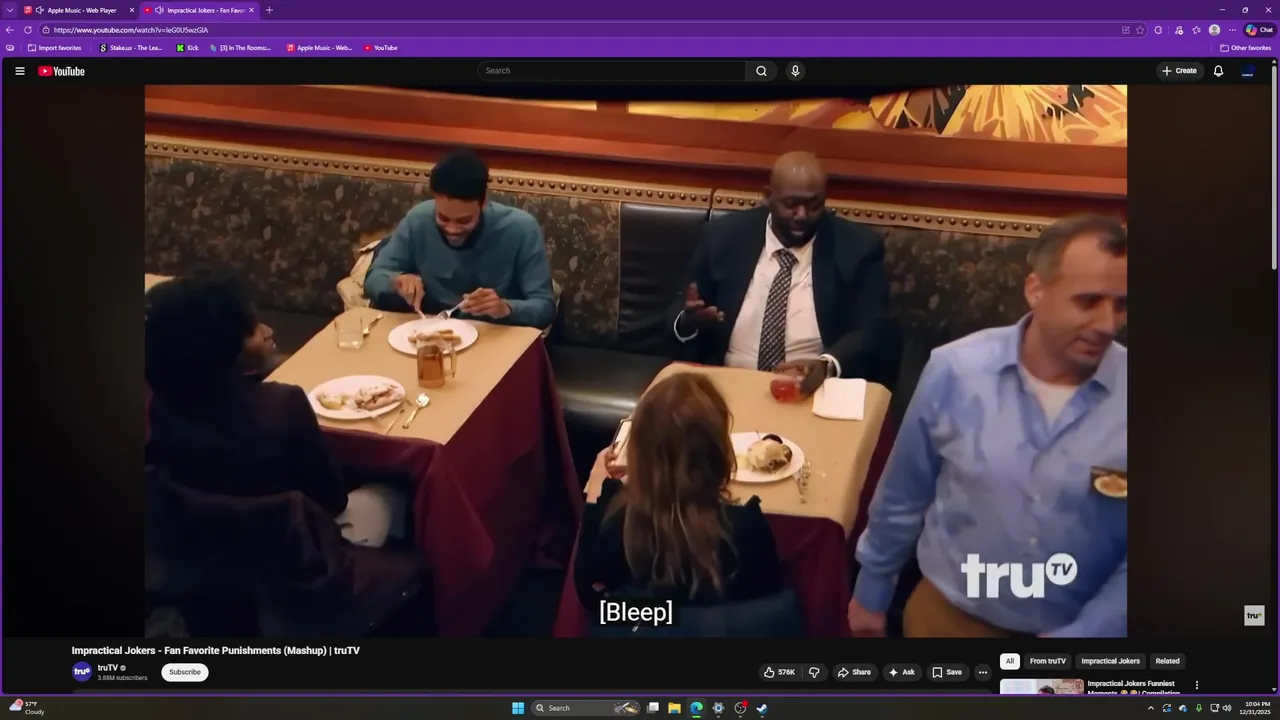Click the Windows taskbar search box
The width and height of the screenshot is (1280, 720).
pyautogui.click(x=586, y=708)
